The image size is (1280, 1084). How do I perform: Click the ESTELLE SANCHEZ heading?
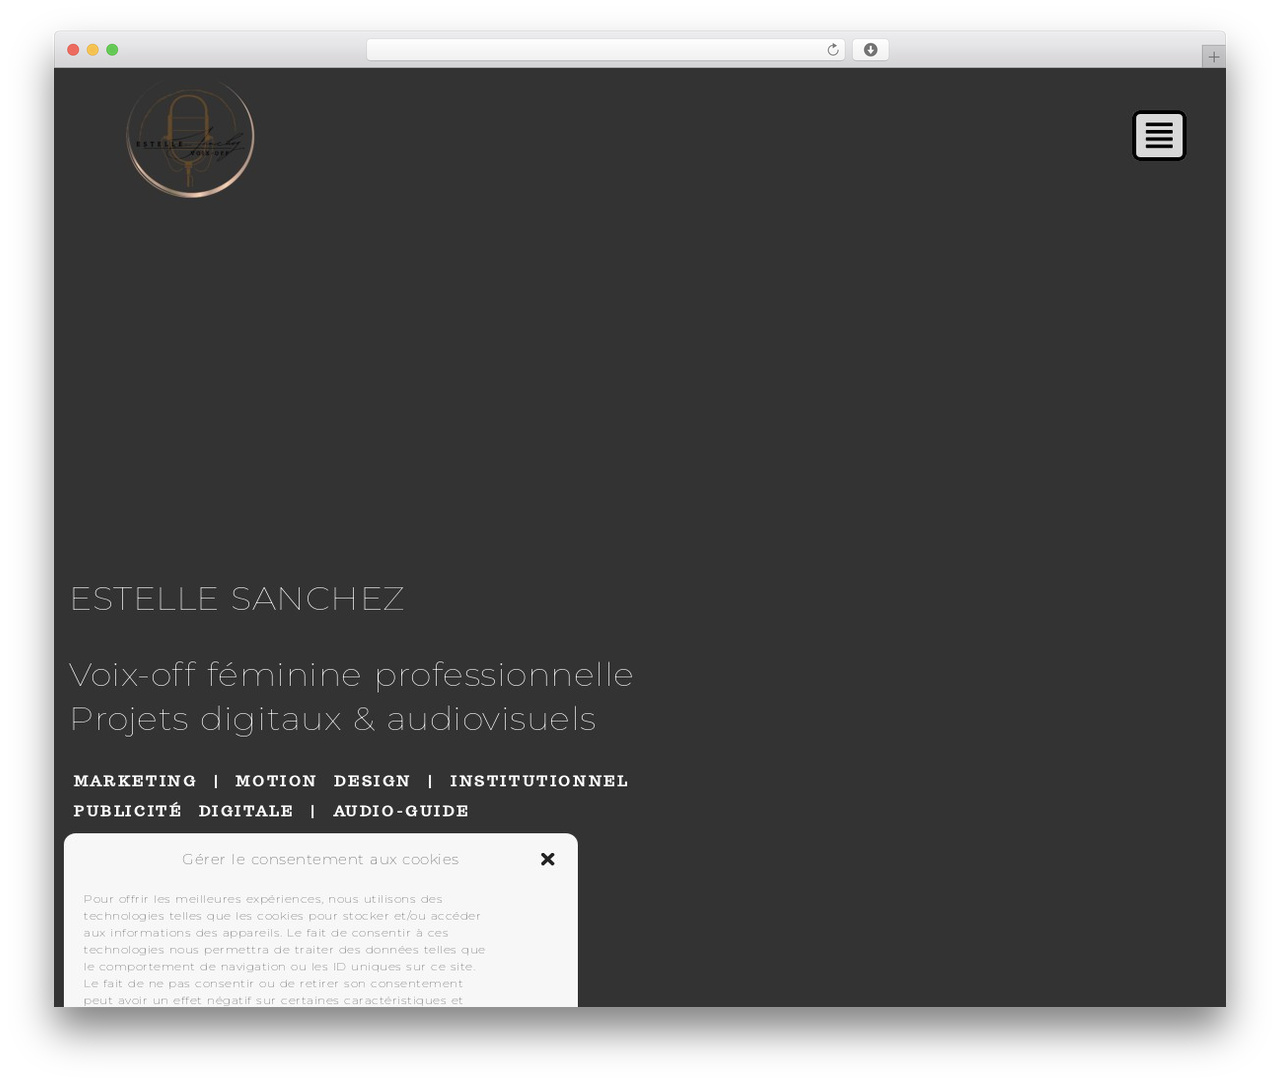tap(237, 599)
